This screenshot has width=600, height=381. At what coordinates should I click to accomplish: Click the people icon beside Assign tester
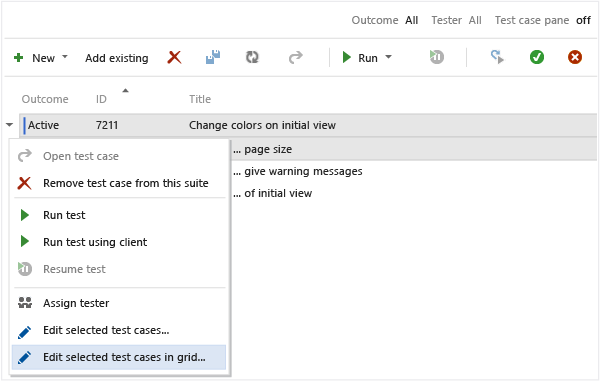coord(25,303)
